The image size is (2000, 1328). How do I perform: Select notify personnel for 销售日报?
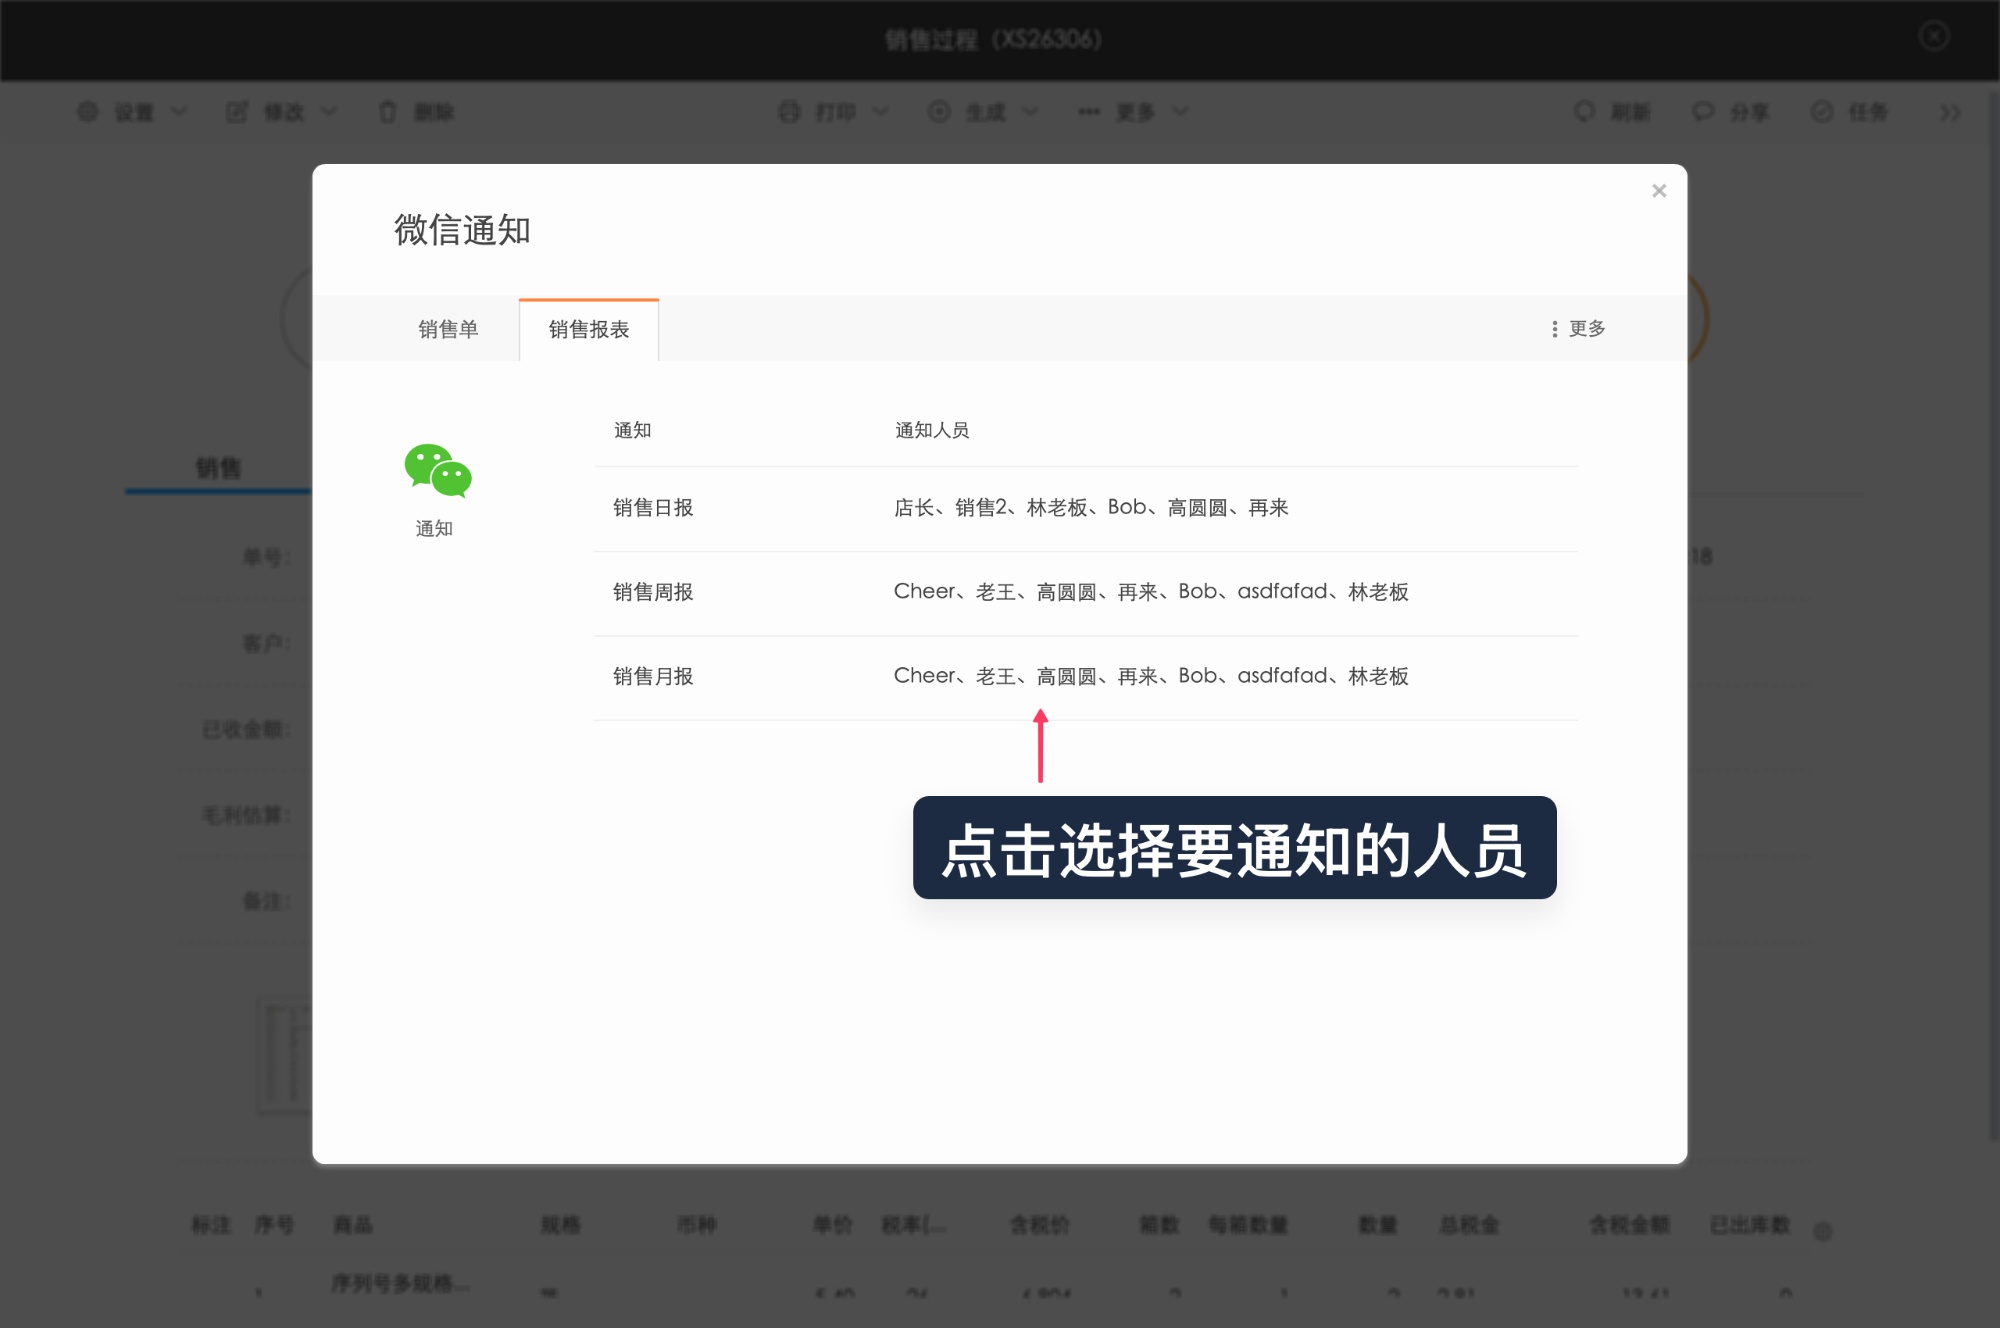click(x=1095, y=507)
